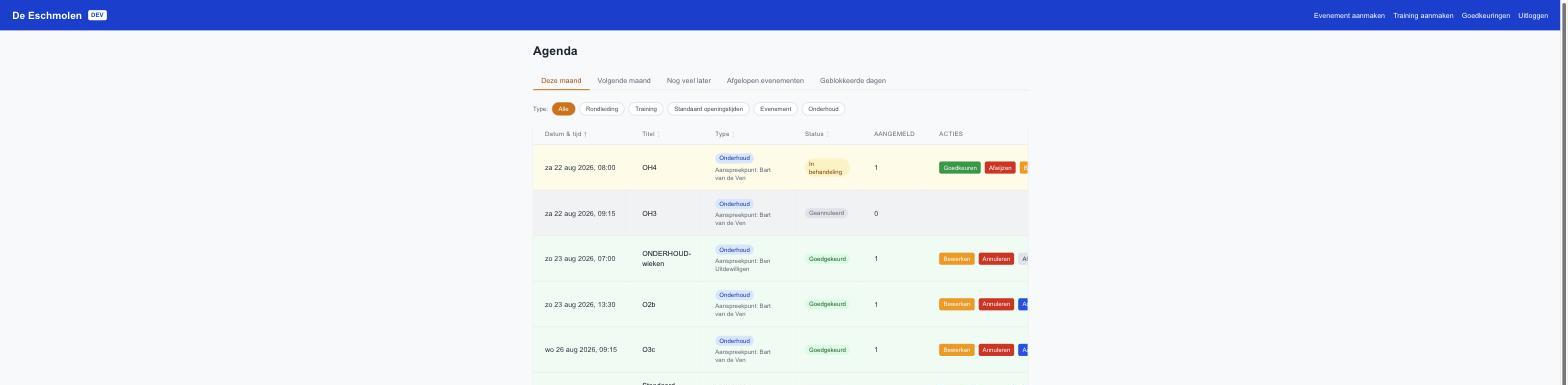Viewport: 1568px width, 385px height.
Task: Click title OH4 in table
Action: (x=649, y=168)
